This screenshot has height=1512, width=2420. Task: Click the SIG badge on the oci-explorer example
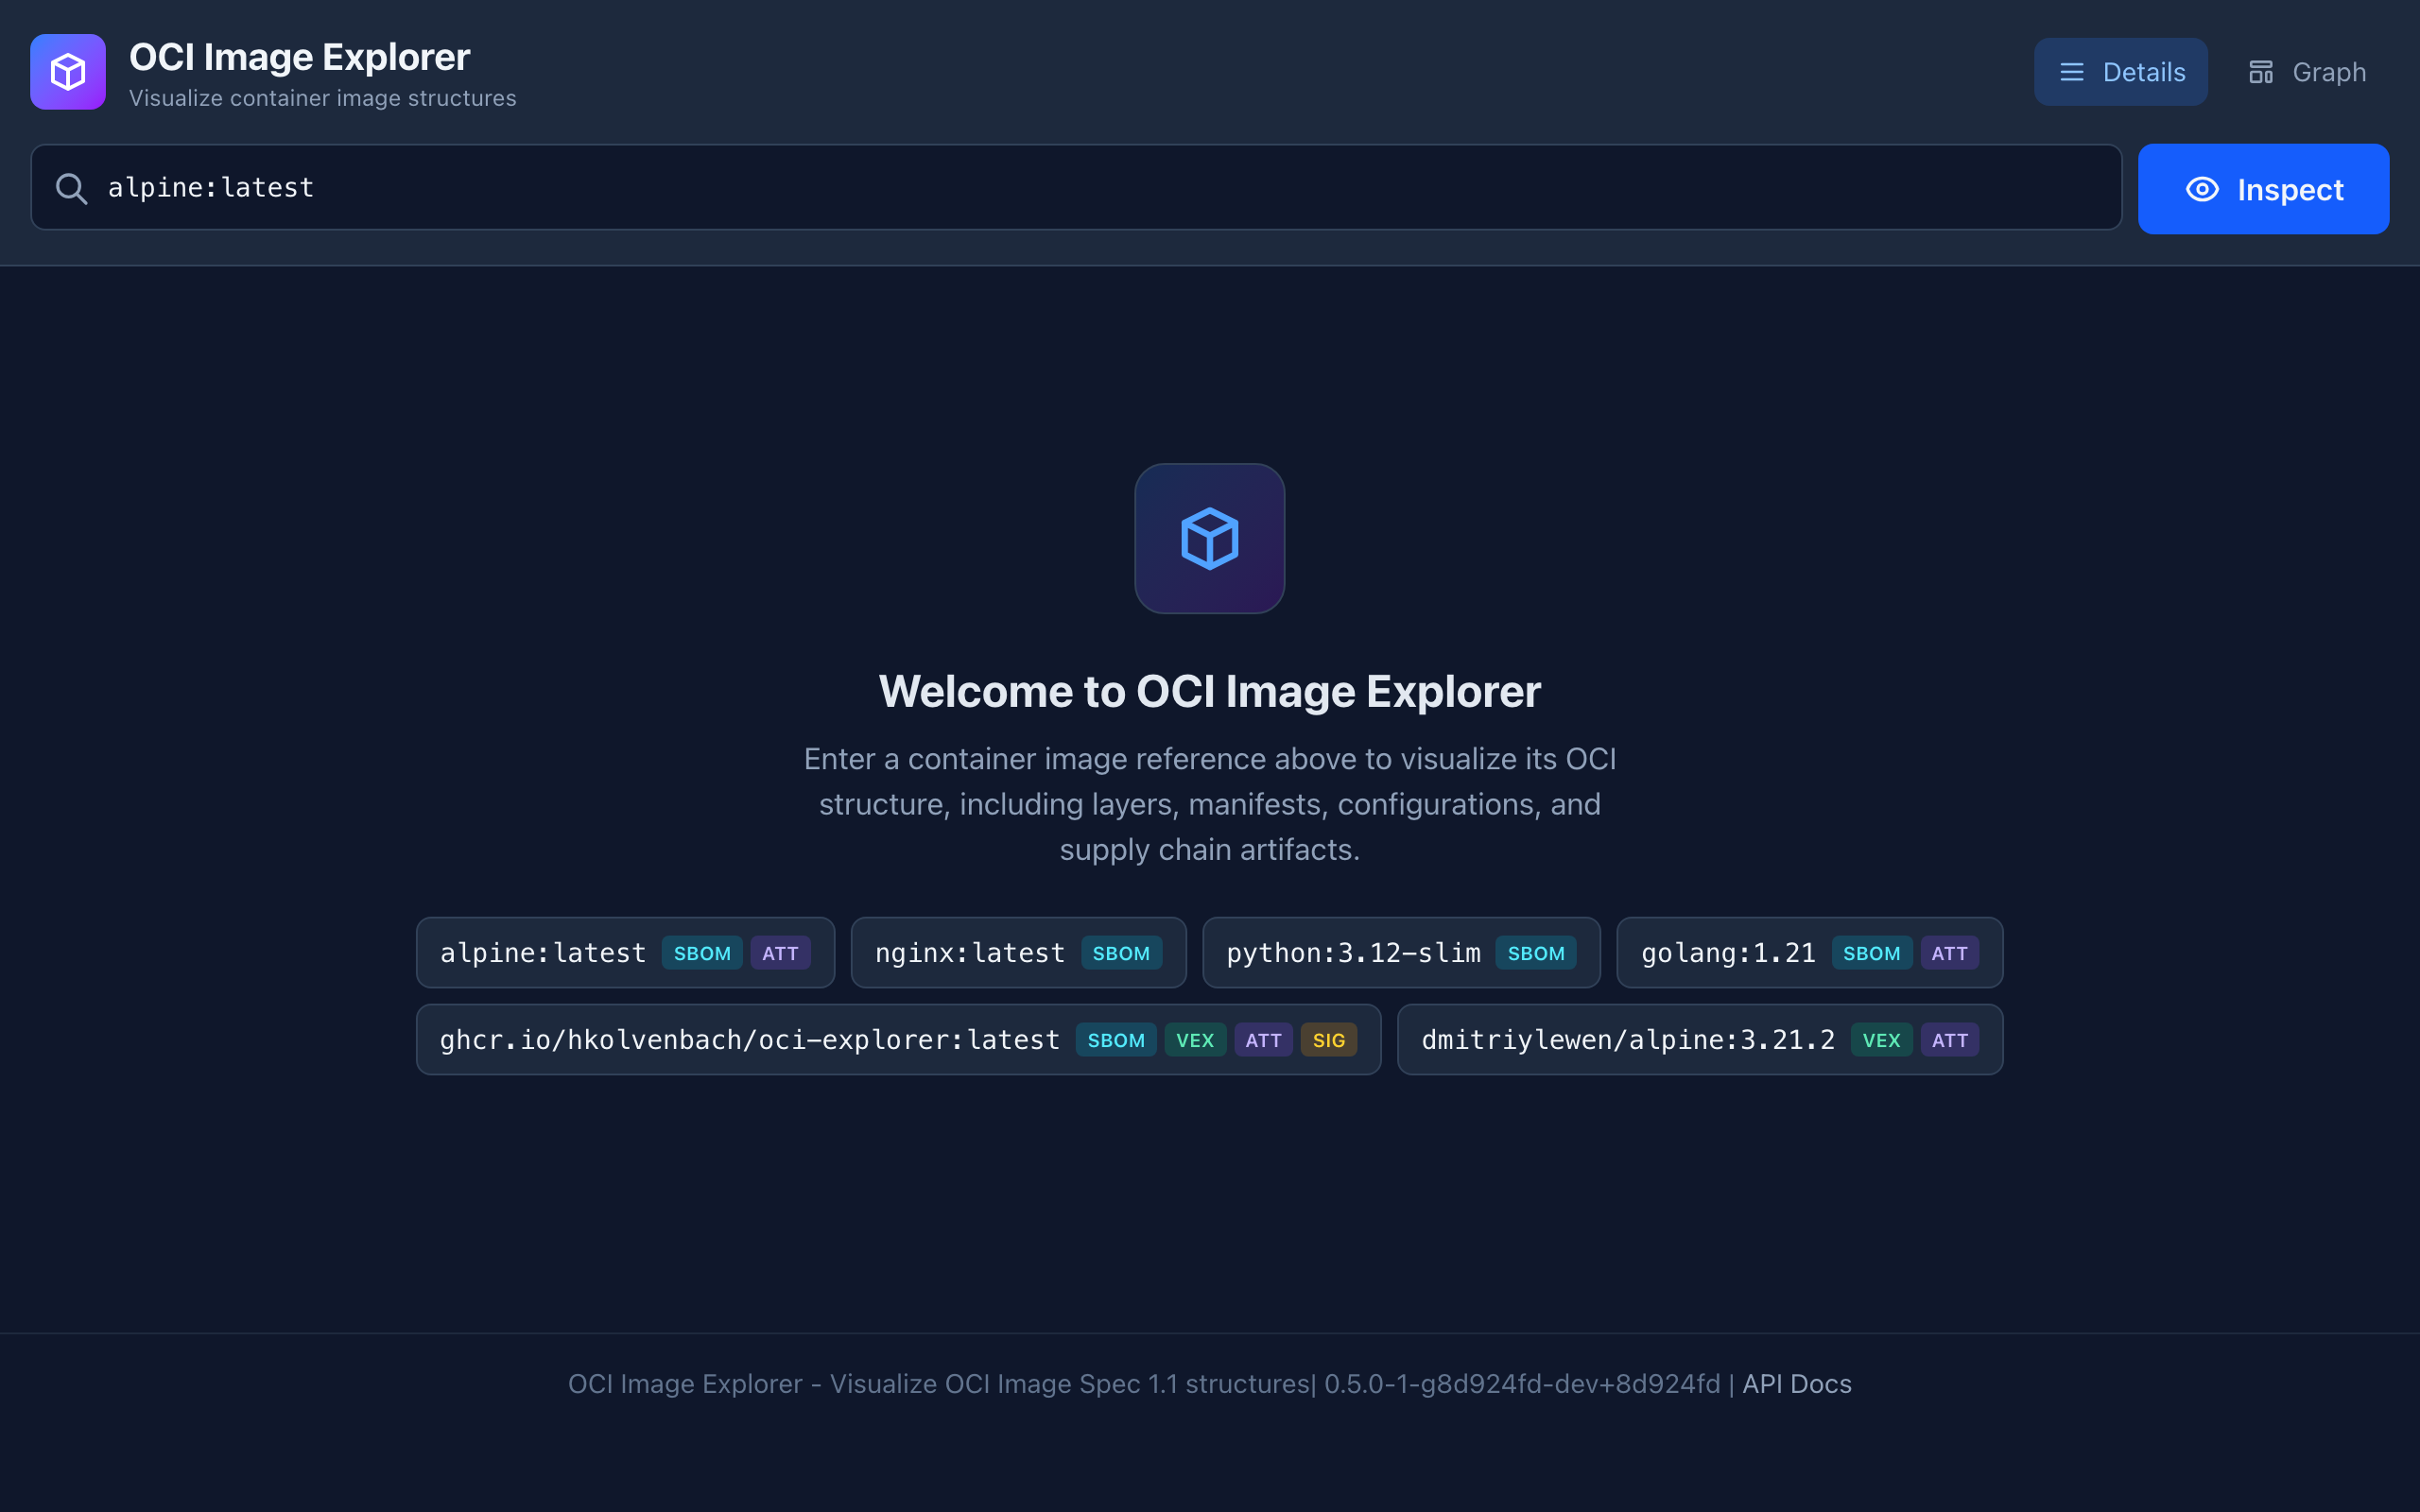pos(1329,1040)
